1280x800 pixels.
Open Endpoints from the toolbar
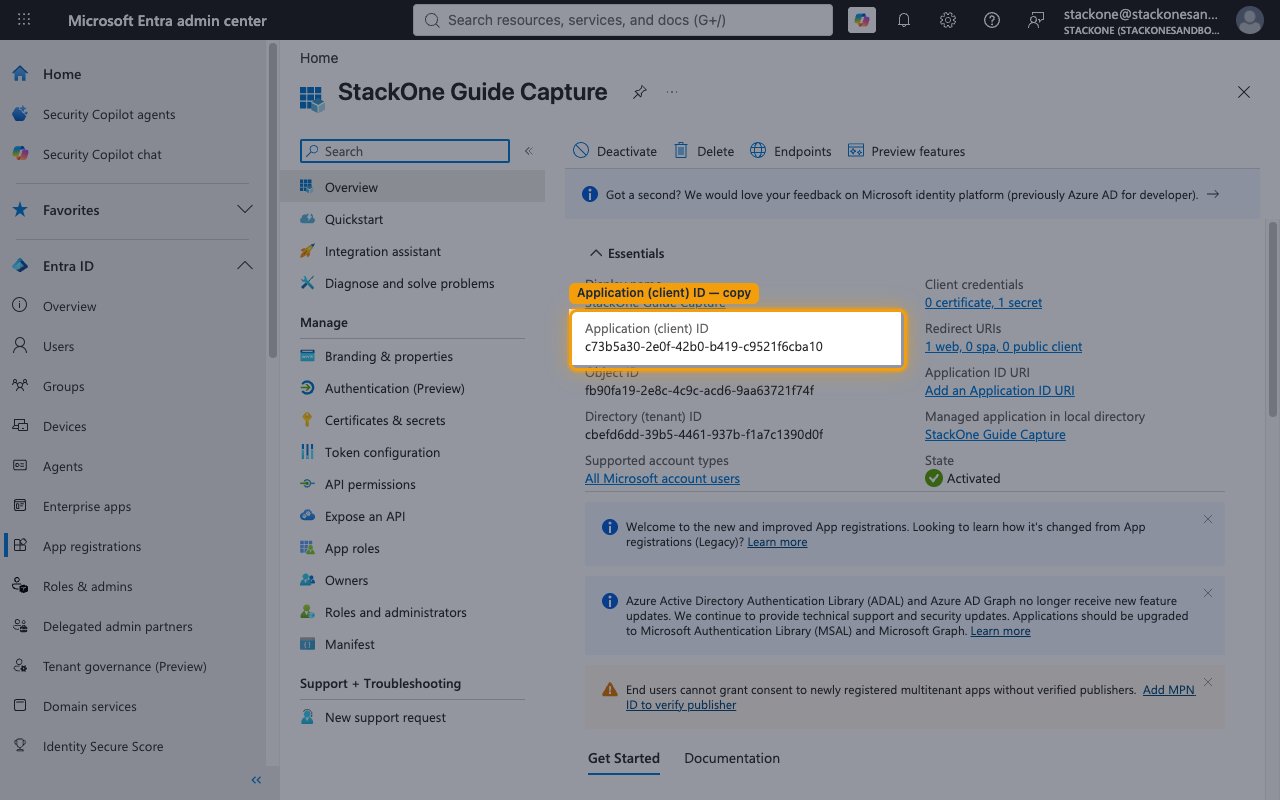(790, 151)
